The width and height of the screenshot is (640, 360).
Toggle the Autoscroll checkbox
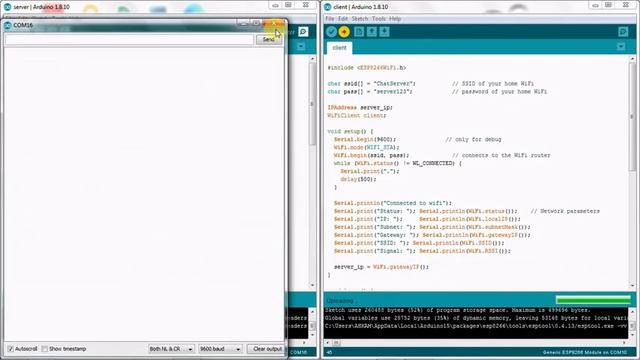pos(11,349)
